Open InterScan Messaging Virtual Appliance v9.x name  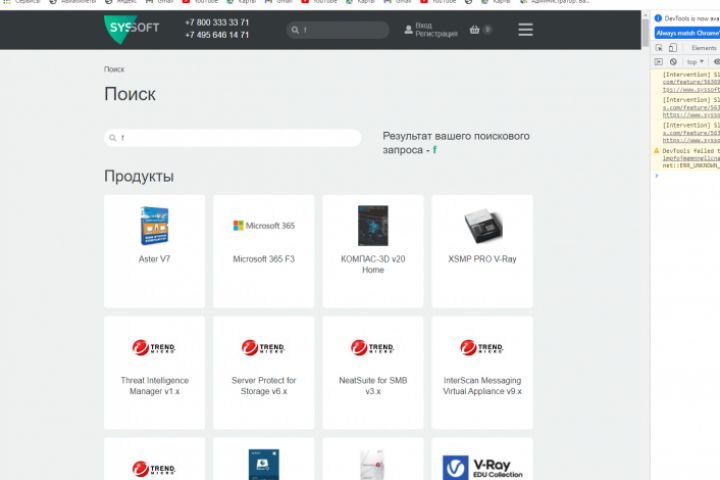click(482, 386)
